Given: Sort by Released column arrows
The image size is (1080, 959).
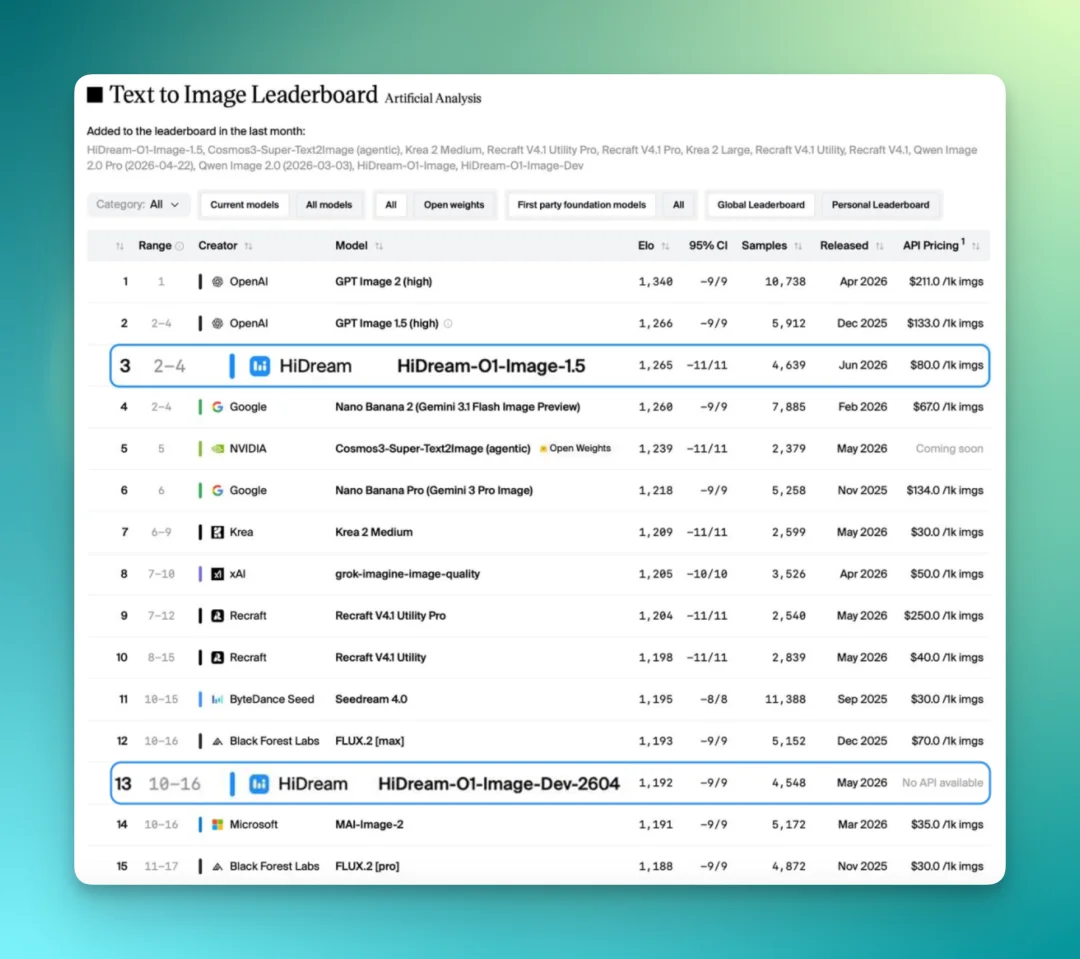Looking at the screenshot, I should [880, 246].
